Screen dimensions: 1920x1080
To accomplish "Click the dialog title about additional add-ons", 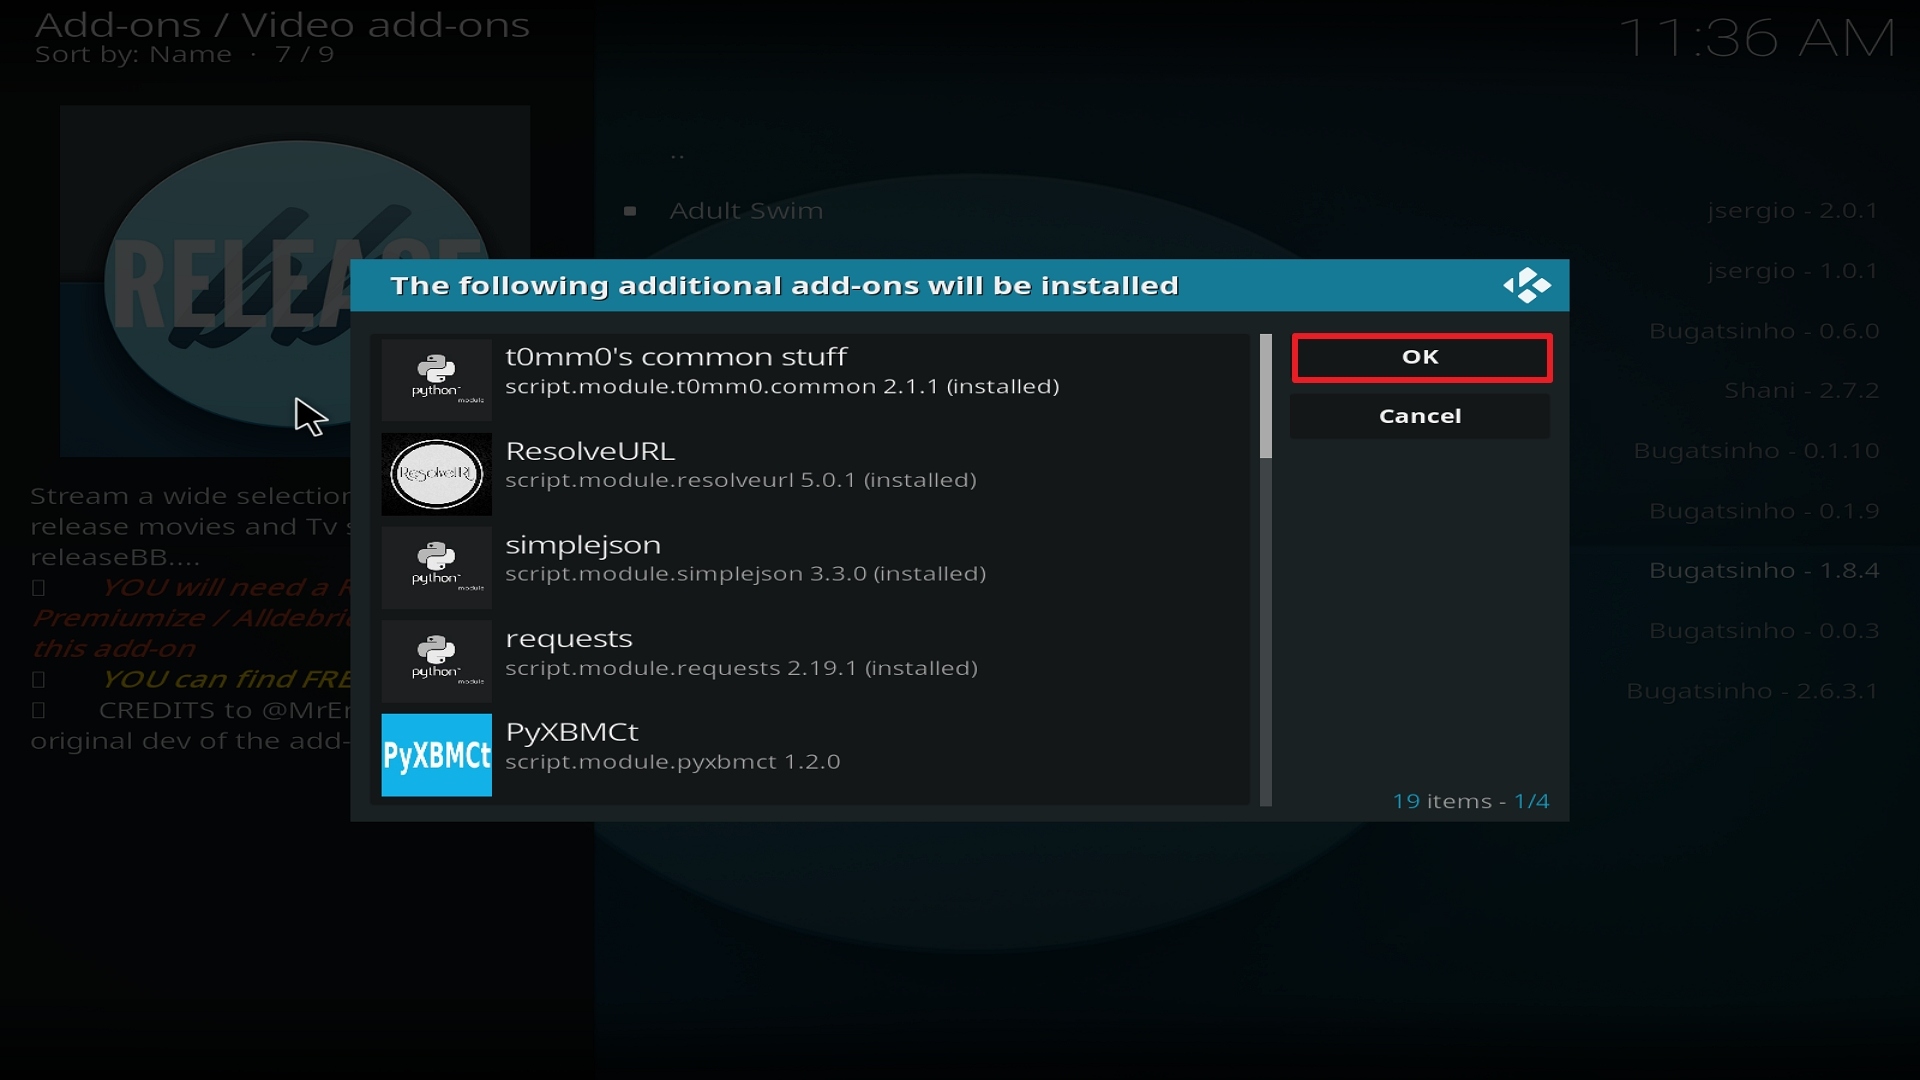I will tap(784, 286).
